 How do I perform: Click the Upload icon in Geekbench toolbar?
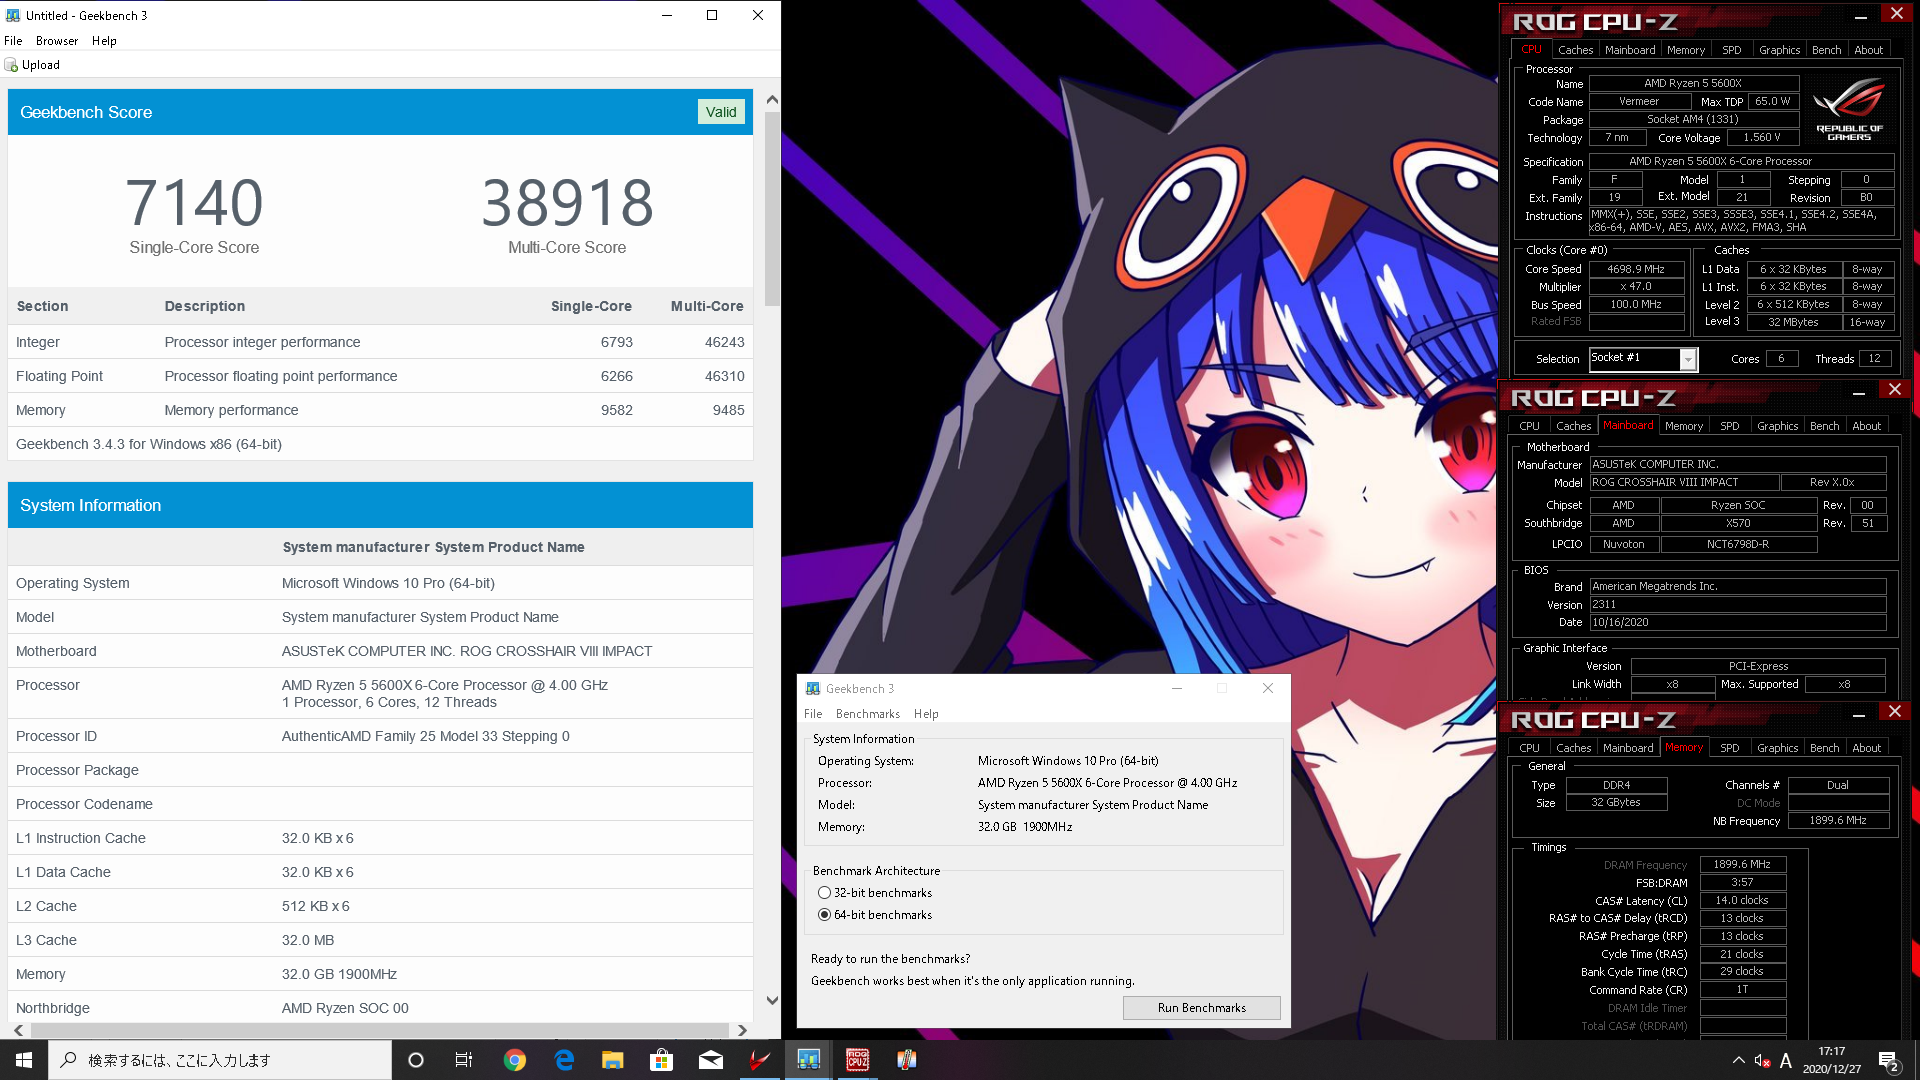click(x=11, y=65)
